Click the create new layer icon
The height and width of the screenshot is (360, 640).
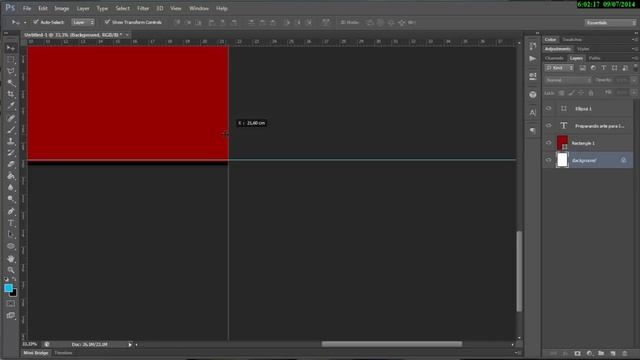[613, 353]
